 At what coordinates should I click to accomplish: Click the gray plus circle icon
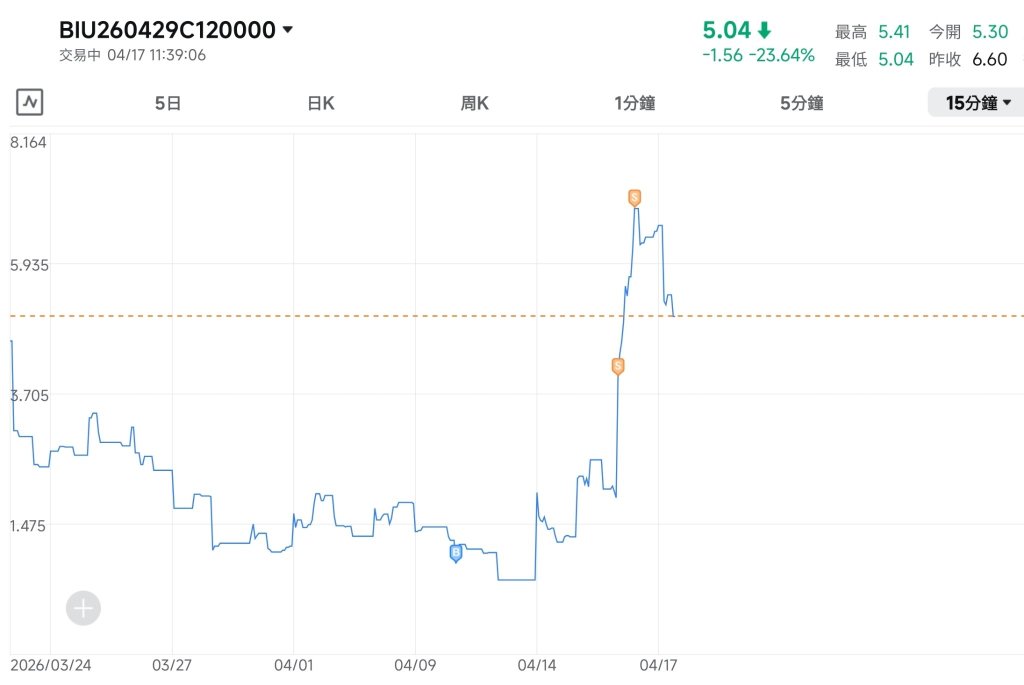[x=84, y=609]
